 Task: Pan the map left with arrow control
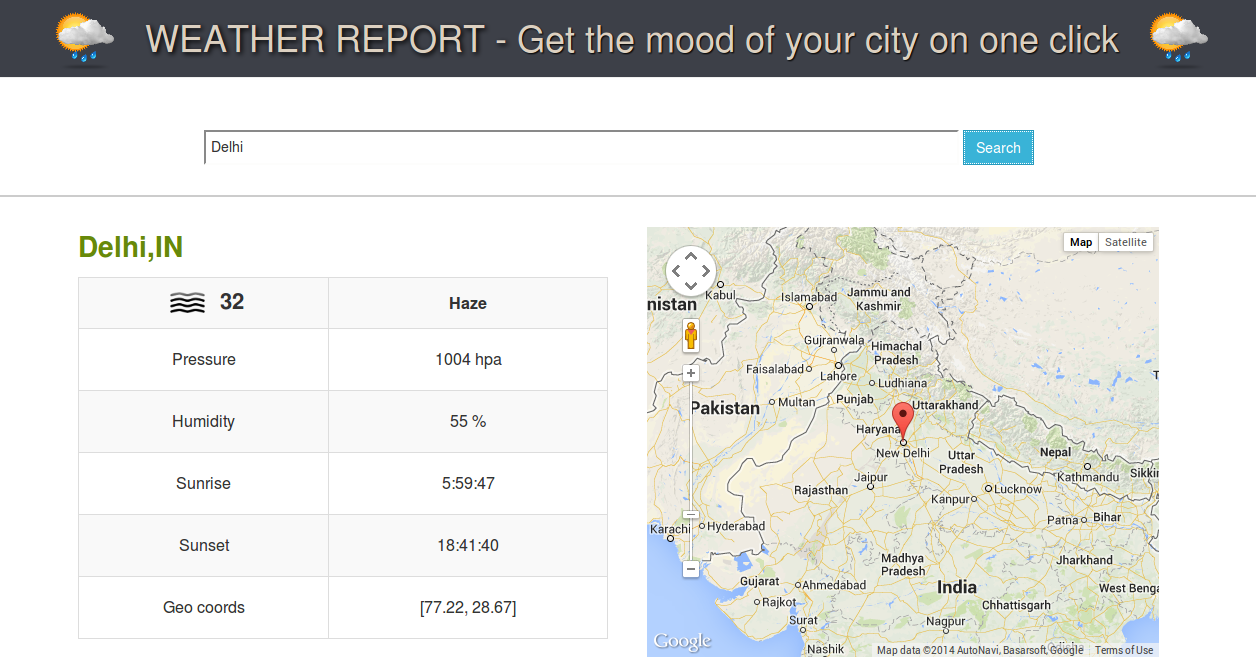click(675, 271)
